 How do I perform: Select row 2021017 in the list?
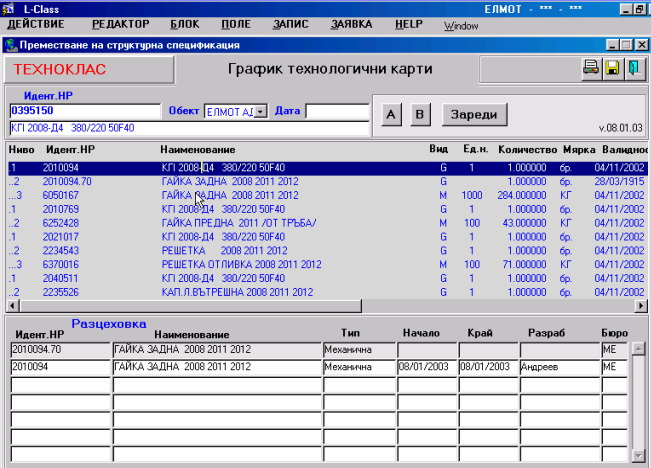click(327, 237)
